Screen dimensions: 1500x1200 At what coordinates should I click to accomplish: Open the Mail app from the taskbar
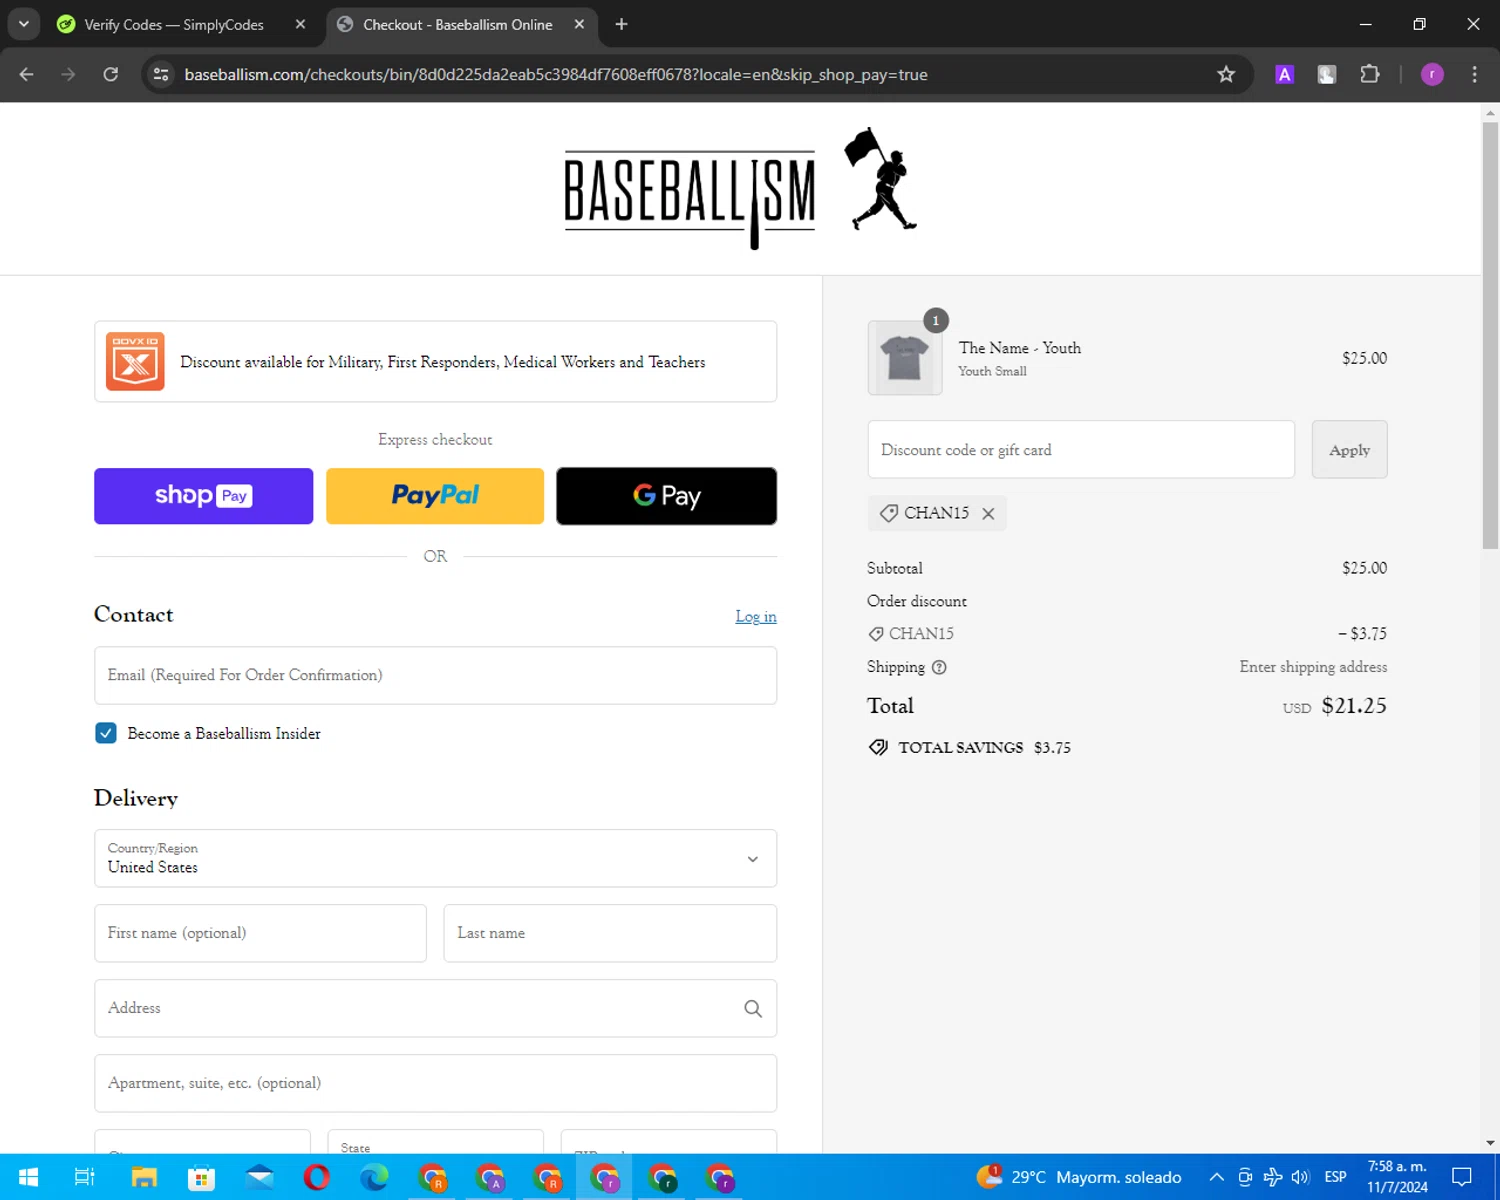(x=260, y=1177)
